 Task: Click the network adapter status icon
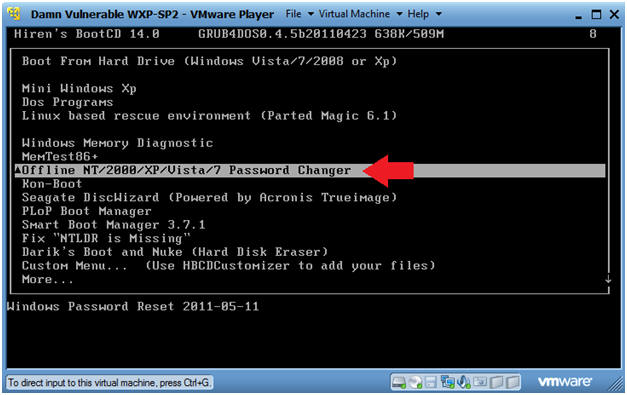447,383
